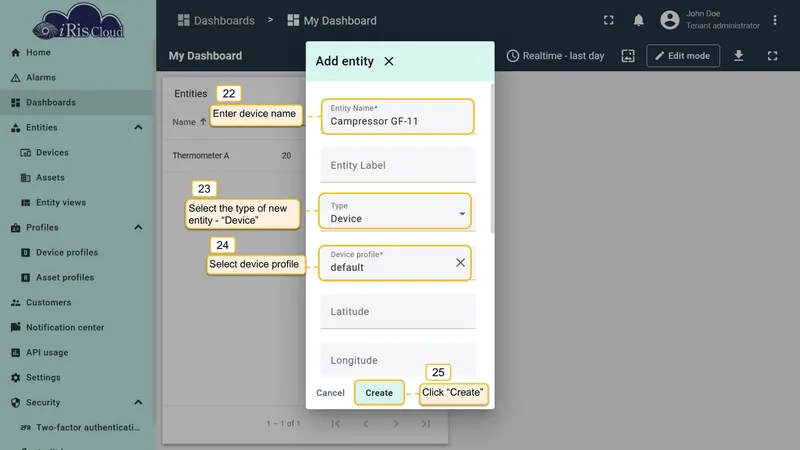
Task: Click the Home icon in the sidebar
Action: [15, 53]
